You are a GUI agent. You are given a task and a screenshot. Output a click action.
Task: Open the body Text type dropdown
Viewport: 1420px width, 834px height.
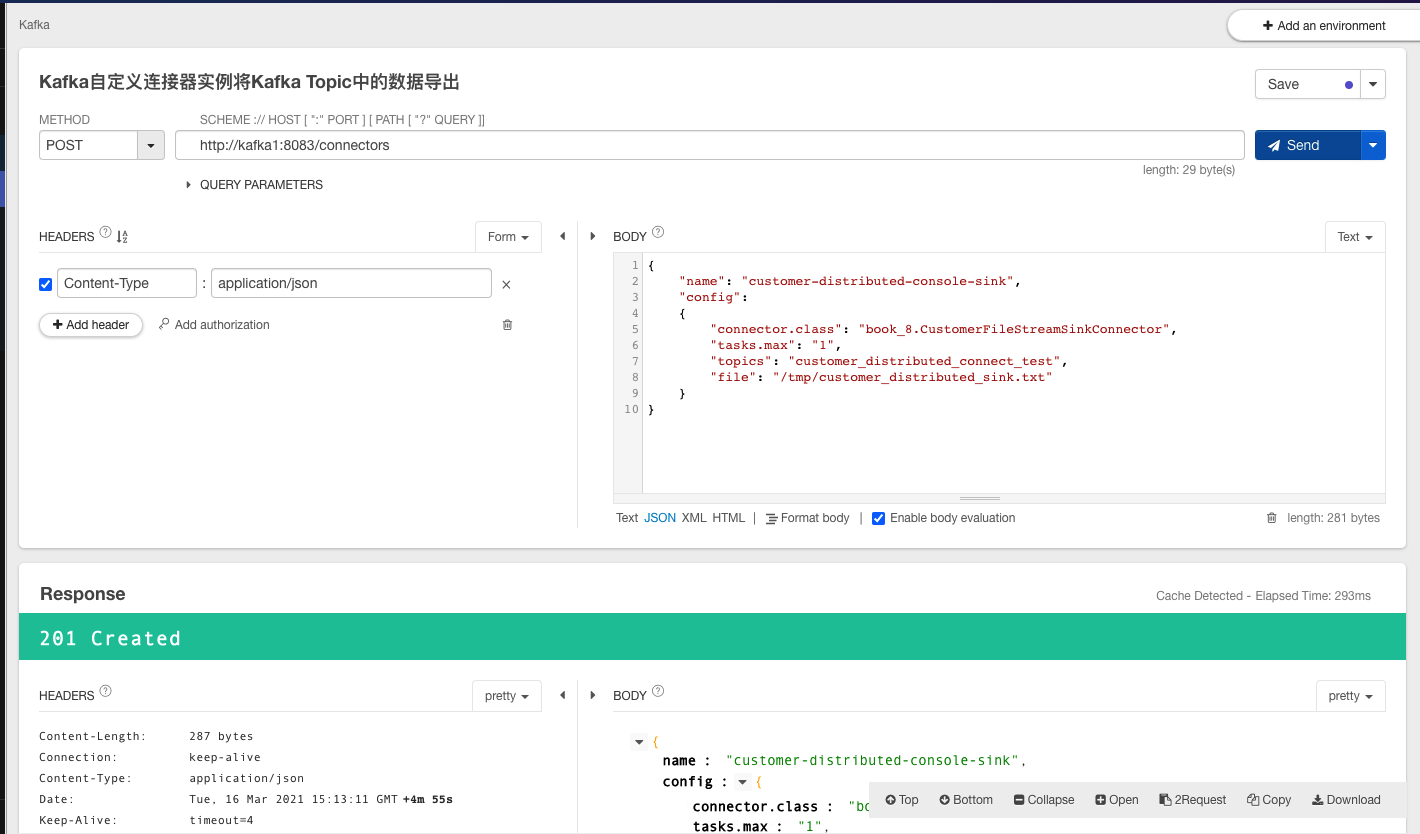point(1355,237)
